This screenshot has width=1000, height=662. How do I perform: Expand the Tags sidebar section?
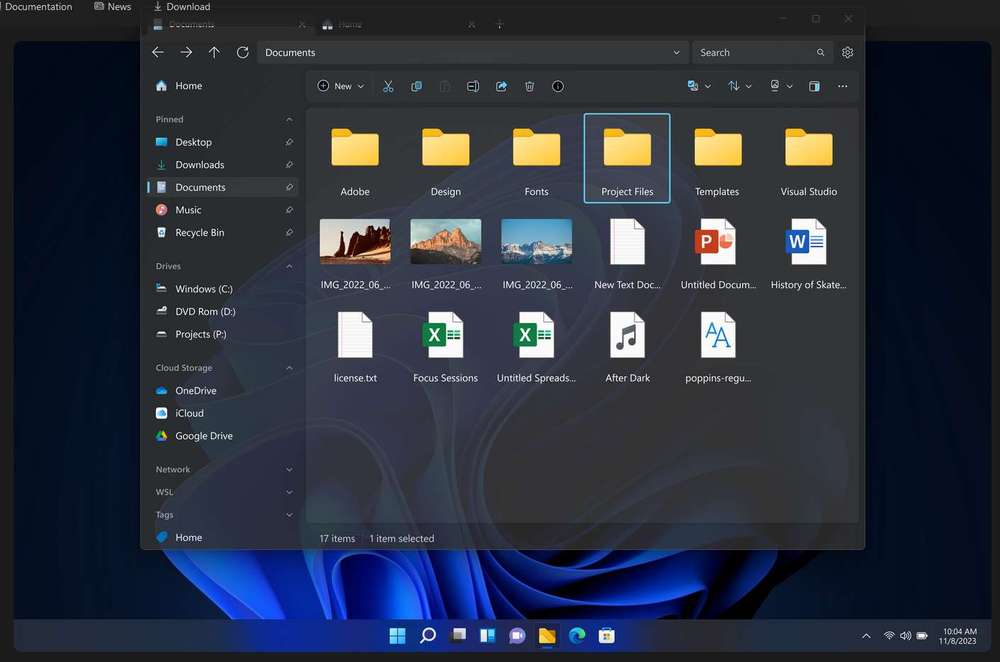tap(290, 515)
